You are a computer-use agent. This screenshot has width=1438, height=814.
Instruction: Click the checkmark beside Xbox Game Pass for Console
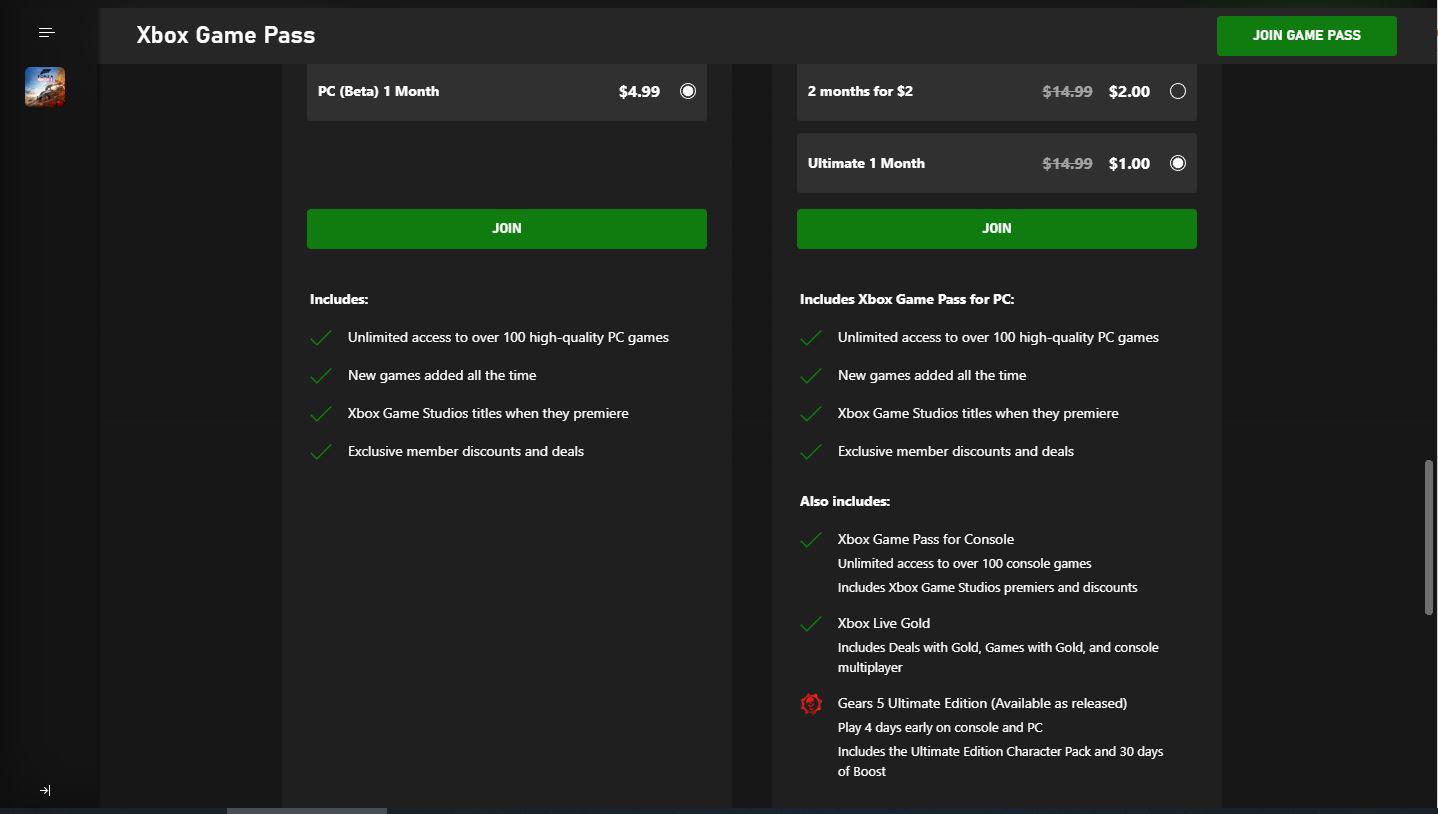811,540
